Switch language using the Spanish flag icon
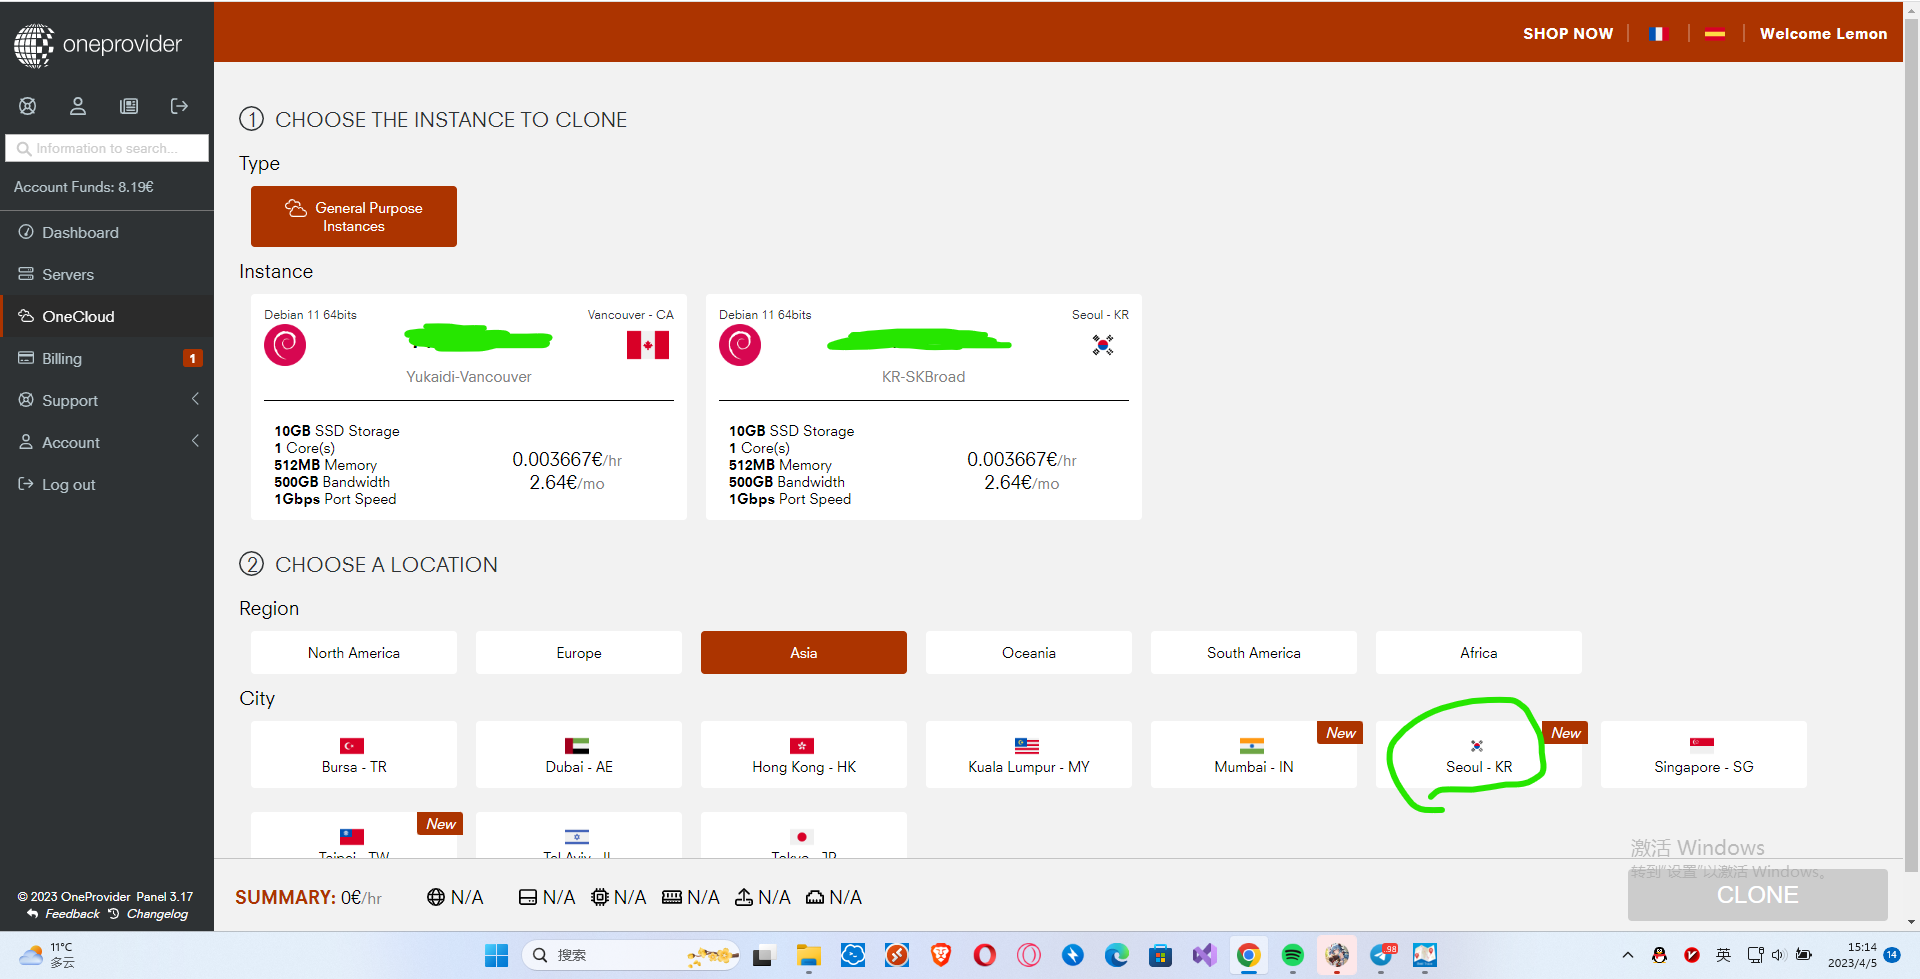This screenshot has width=1920, height=979. tap(1714, 34)
